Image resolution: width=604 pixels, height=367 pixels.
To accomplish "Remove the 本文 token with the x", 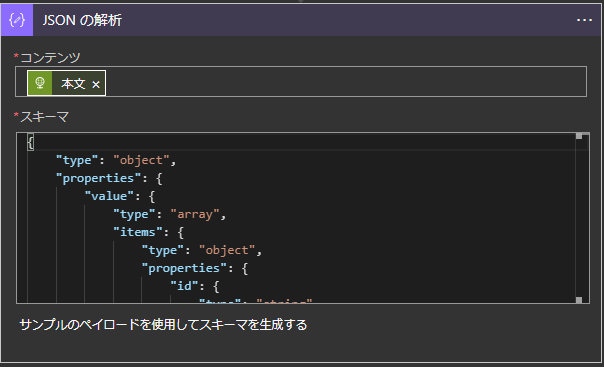I will 96,84.
